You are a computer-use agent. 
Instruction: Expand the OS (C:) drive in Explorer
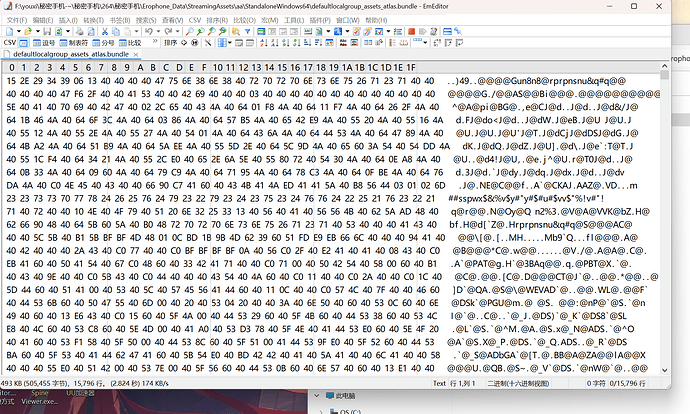point(321,411)
